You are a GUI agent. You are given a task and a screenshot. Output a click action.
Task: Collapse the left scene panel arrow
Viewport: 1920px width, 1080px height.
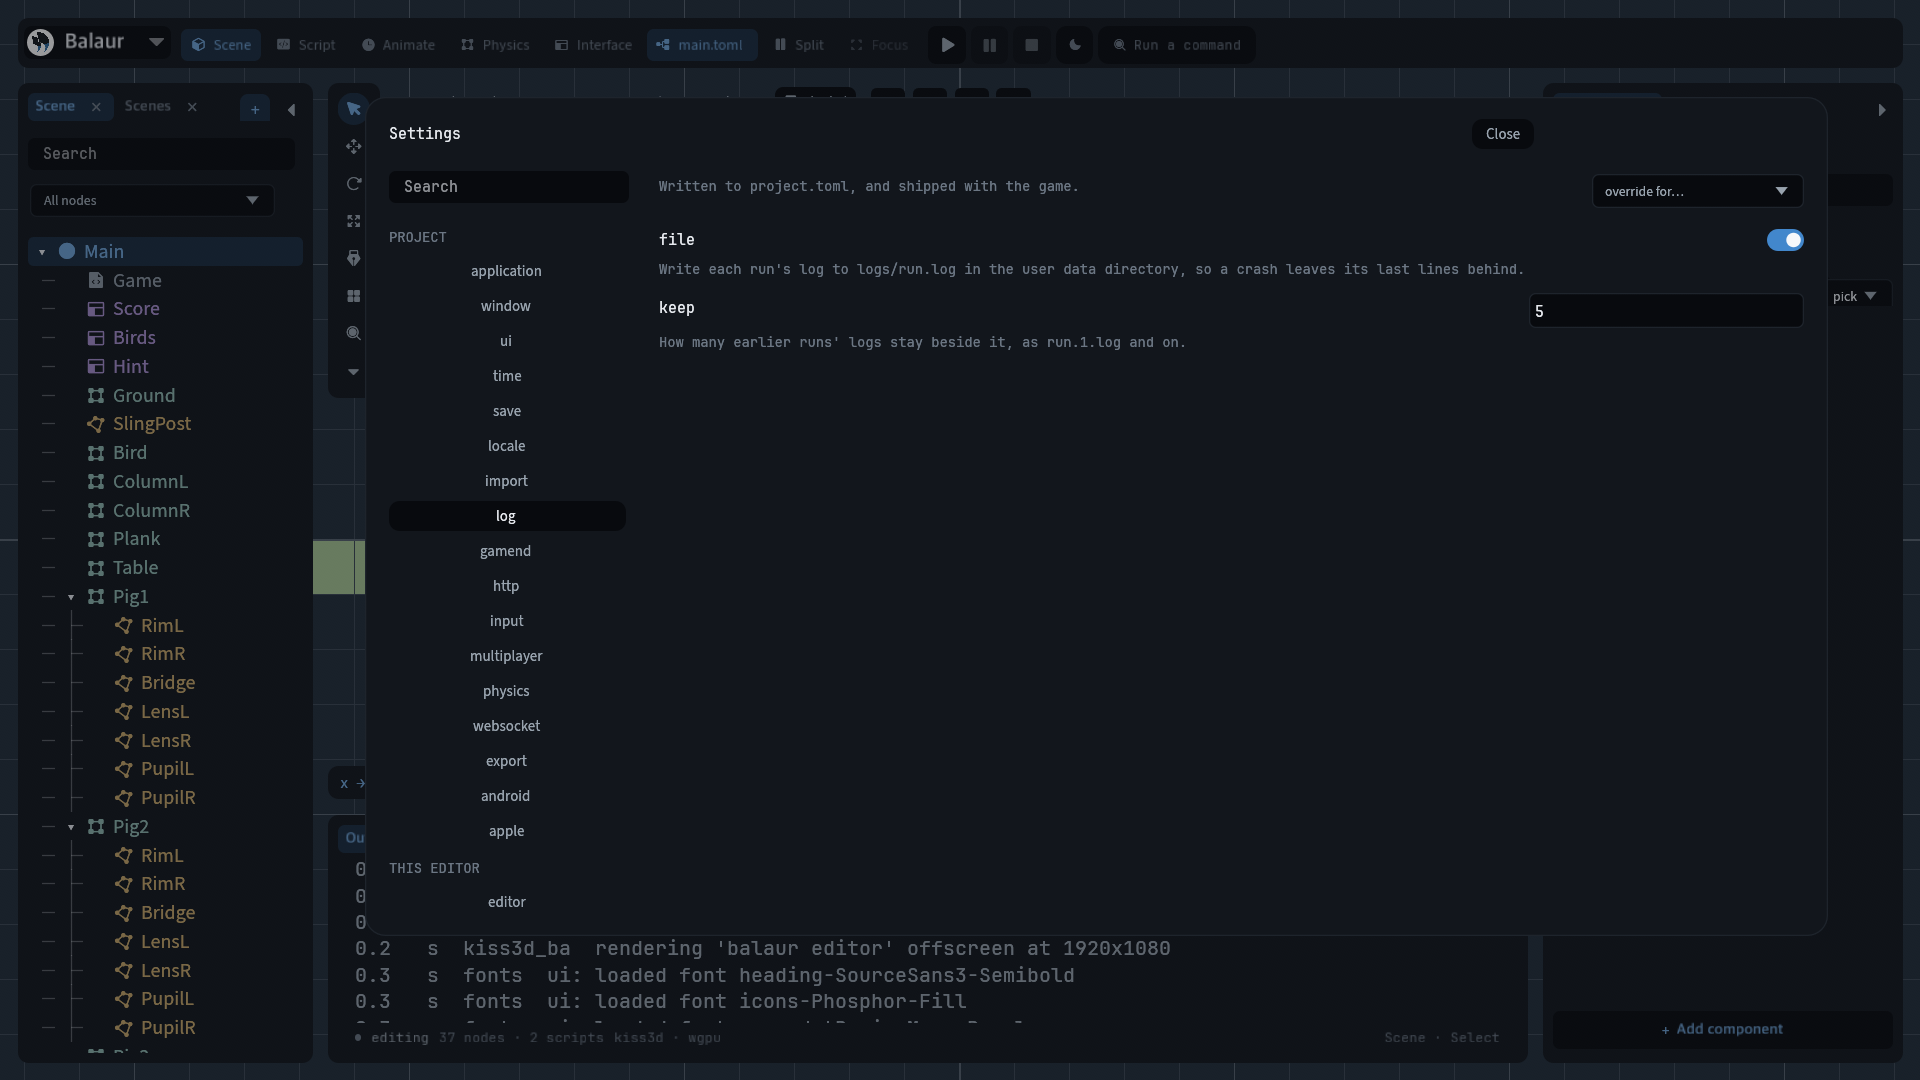(x=291, y=109)
